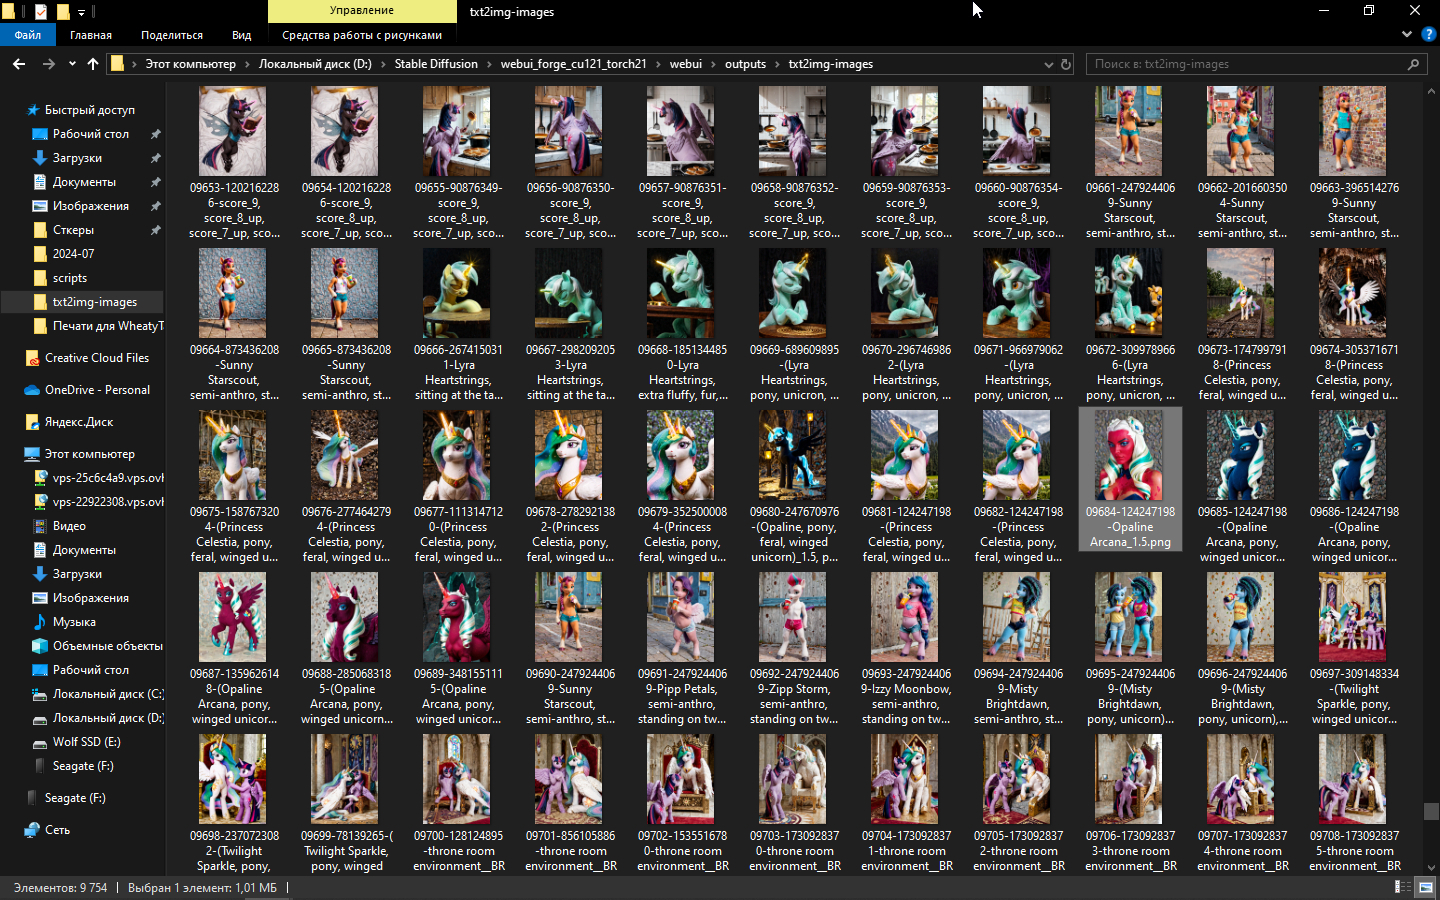Image resolution: width=1440 pixels, height=900 pixels.
Task: Switch to the Главная ribbon tab
Action: point(91,35)
